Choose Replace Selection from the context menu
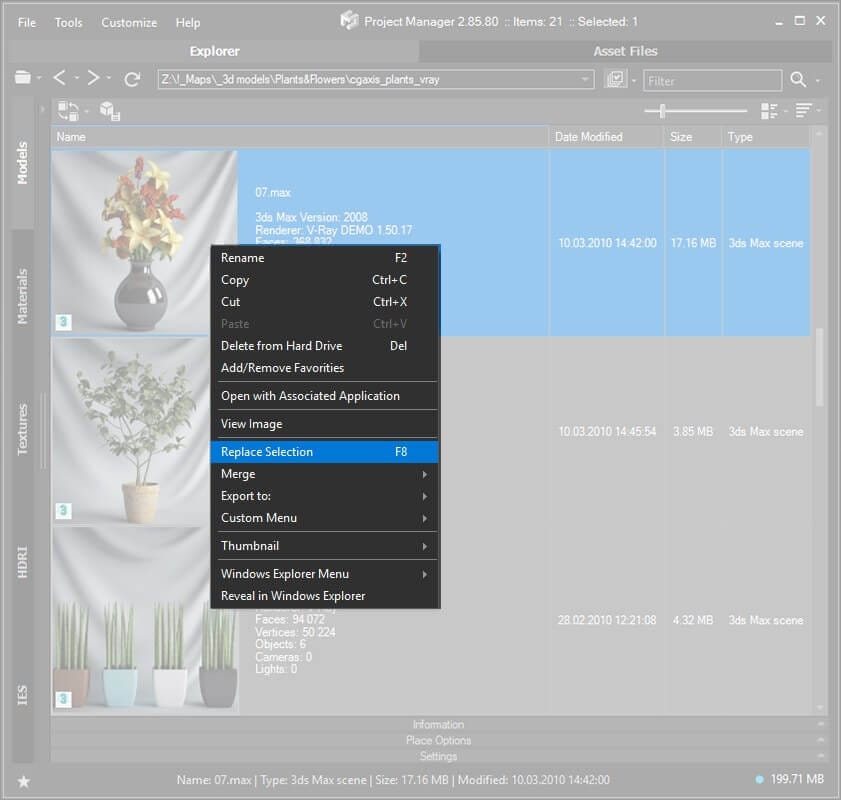The height and width of the screenshot is (800, 841). coord(327,451)
